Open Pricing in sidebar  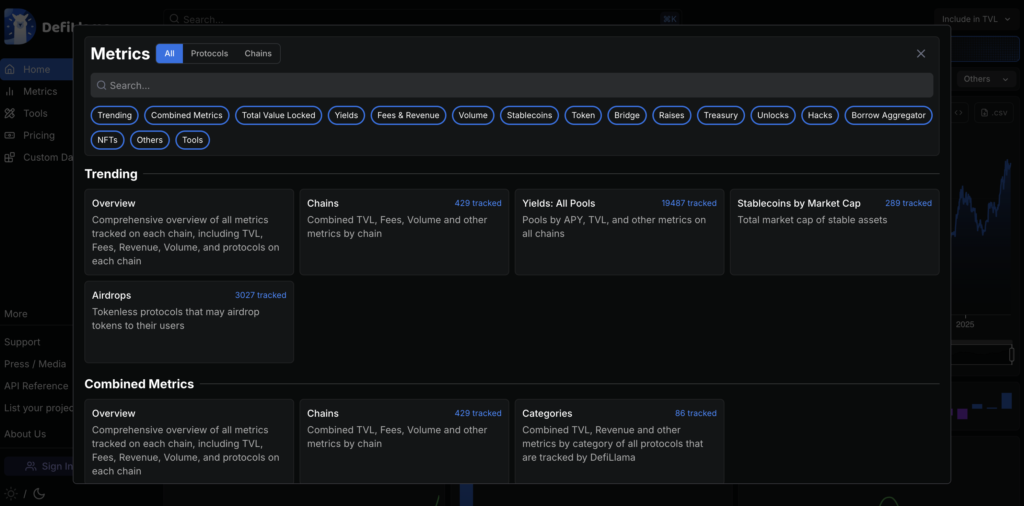pos(39,135)
